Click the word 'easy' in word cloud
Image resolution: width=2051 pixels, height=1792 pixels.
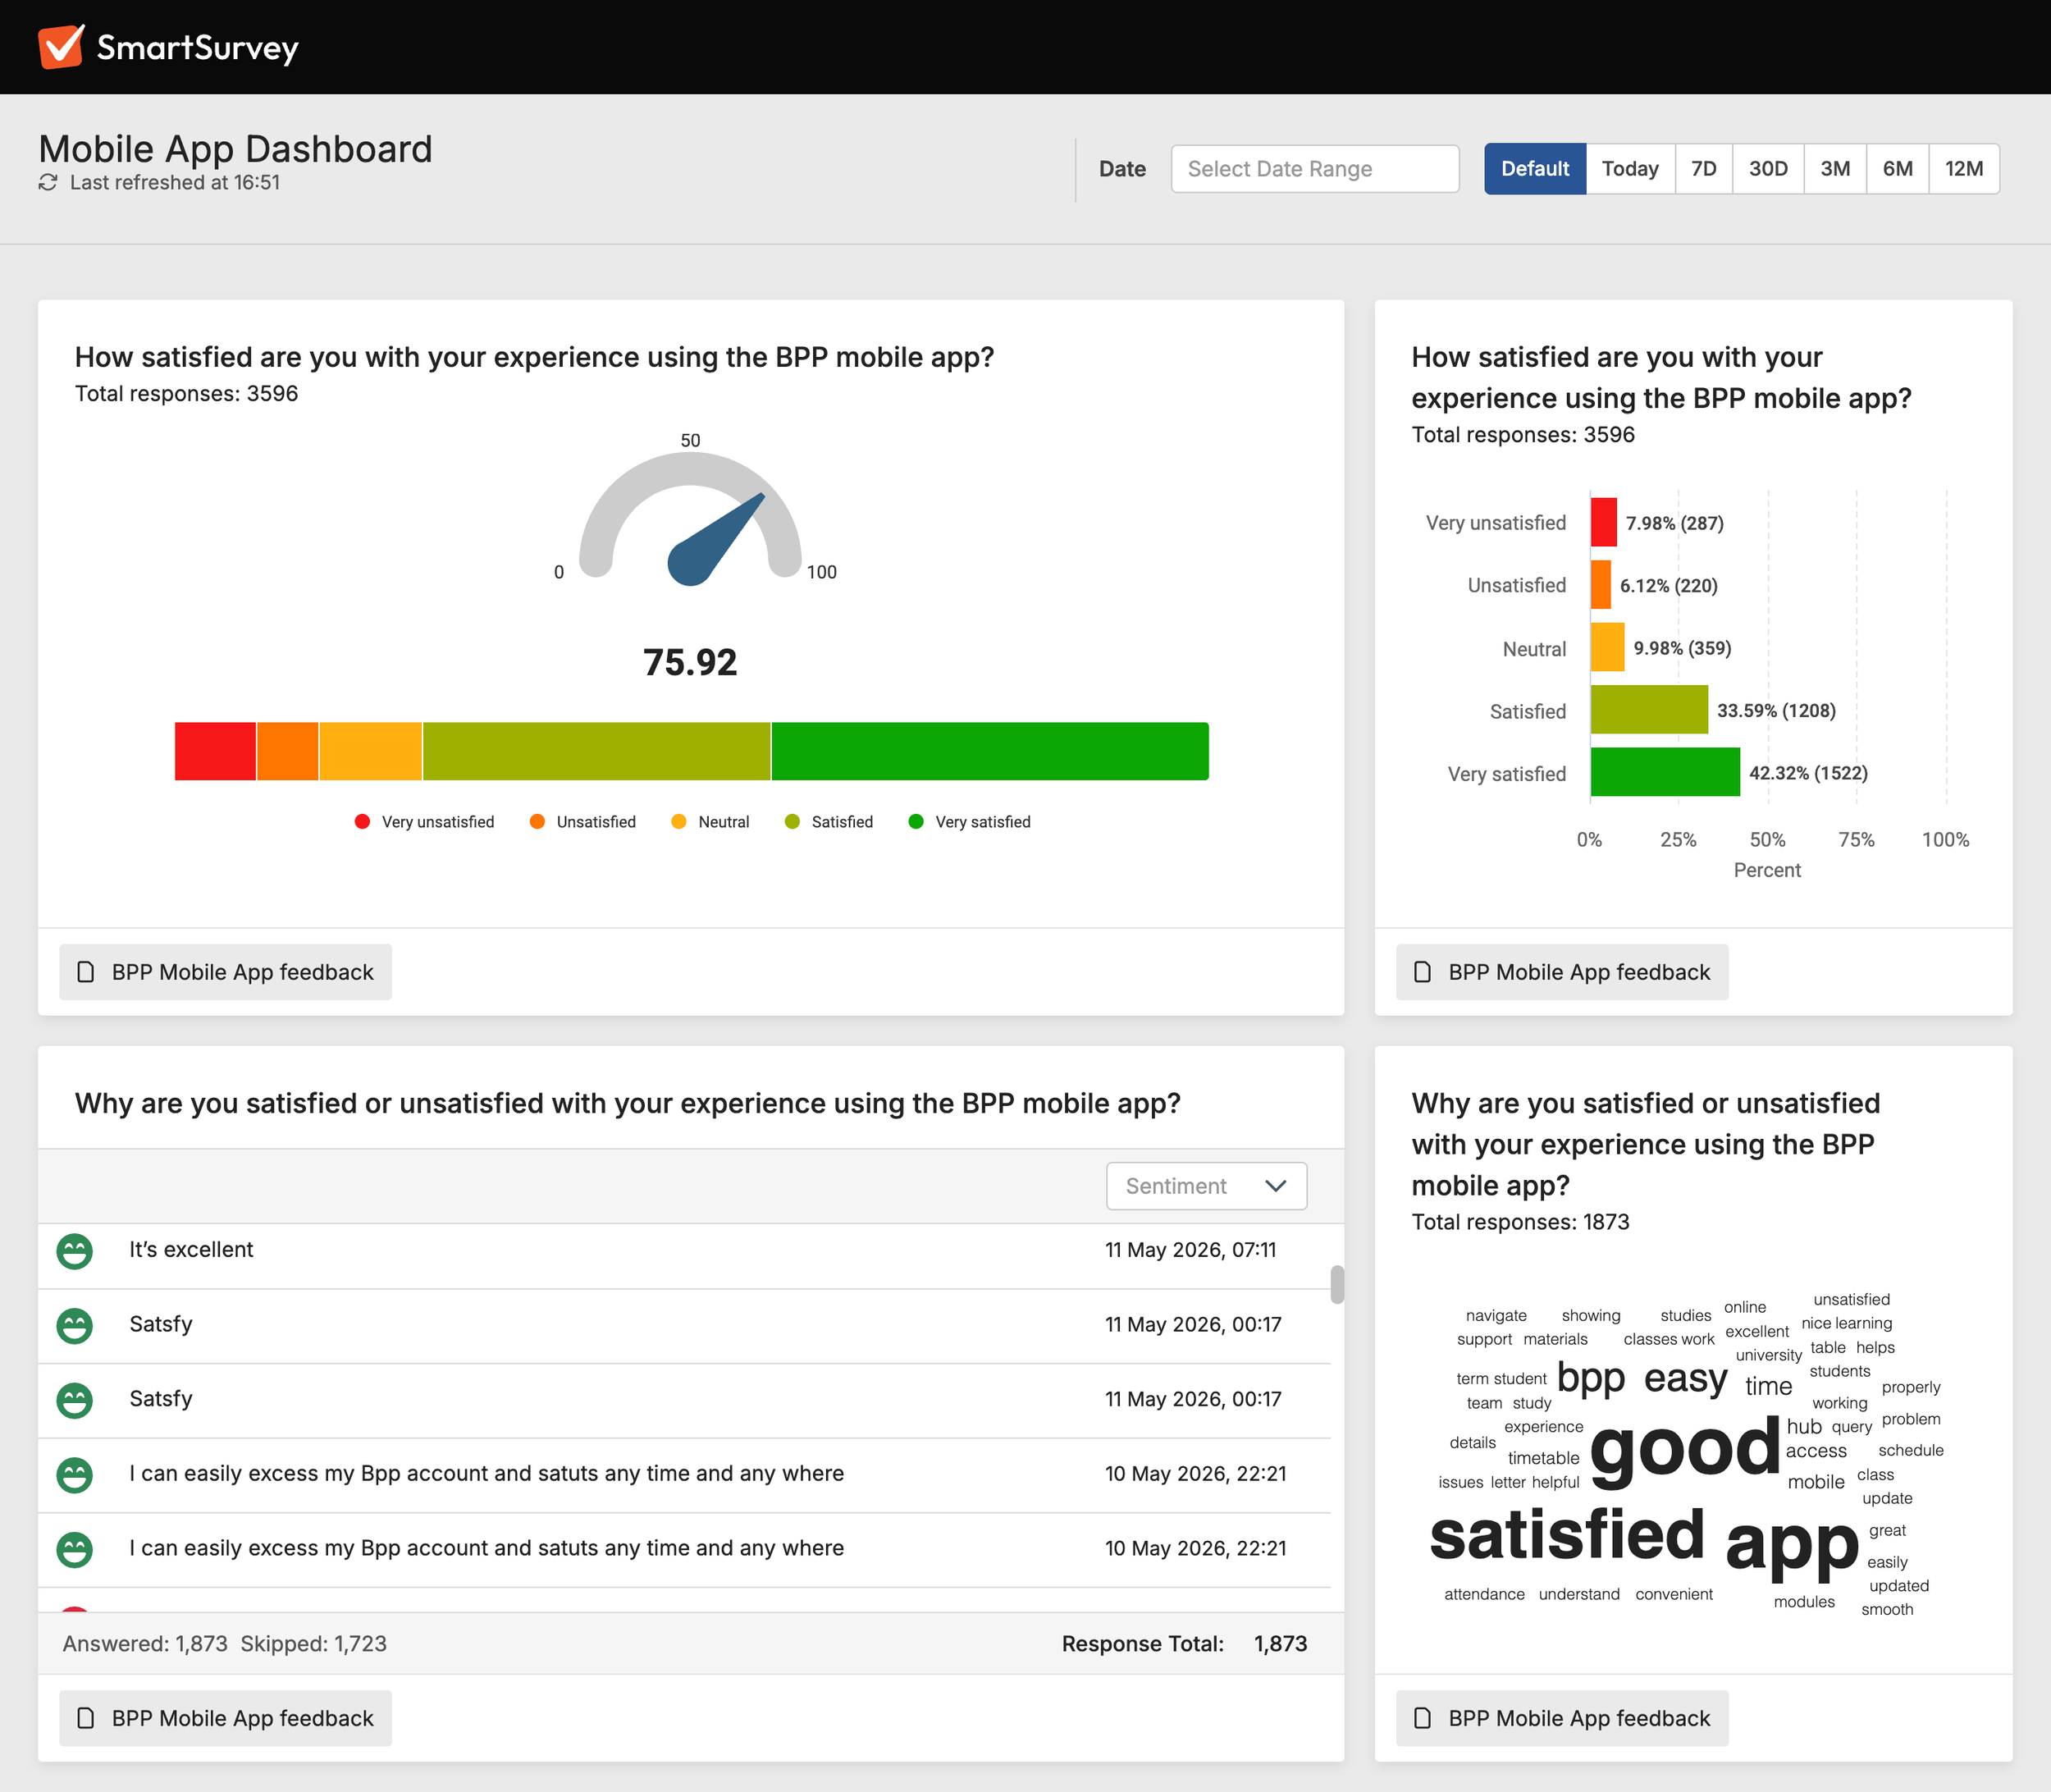tap(1686, 1378)
